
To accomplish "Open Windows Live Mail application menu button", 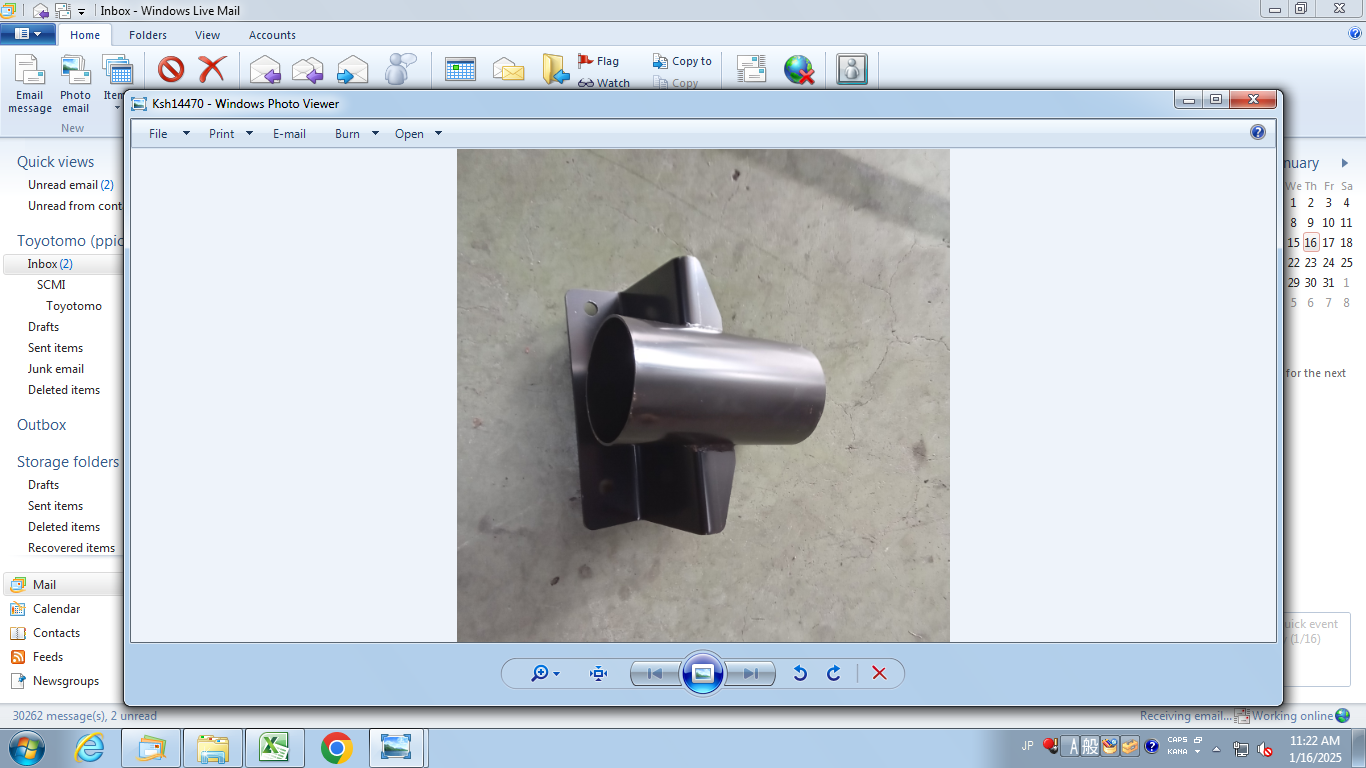I will (28, 34).
